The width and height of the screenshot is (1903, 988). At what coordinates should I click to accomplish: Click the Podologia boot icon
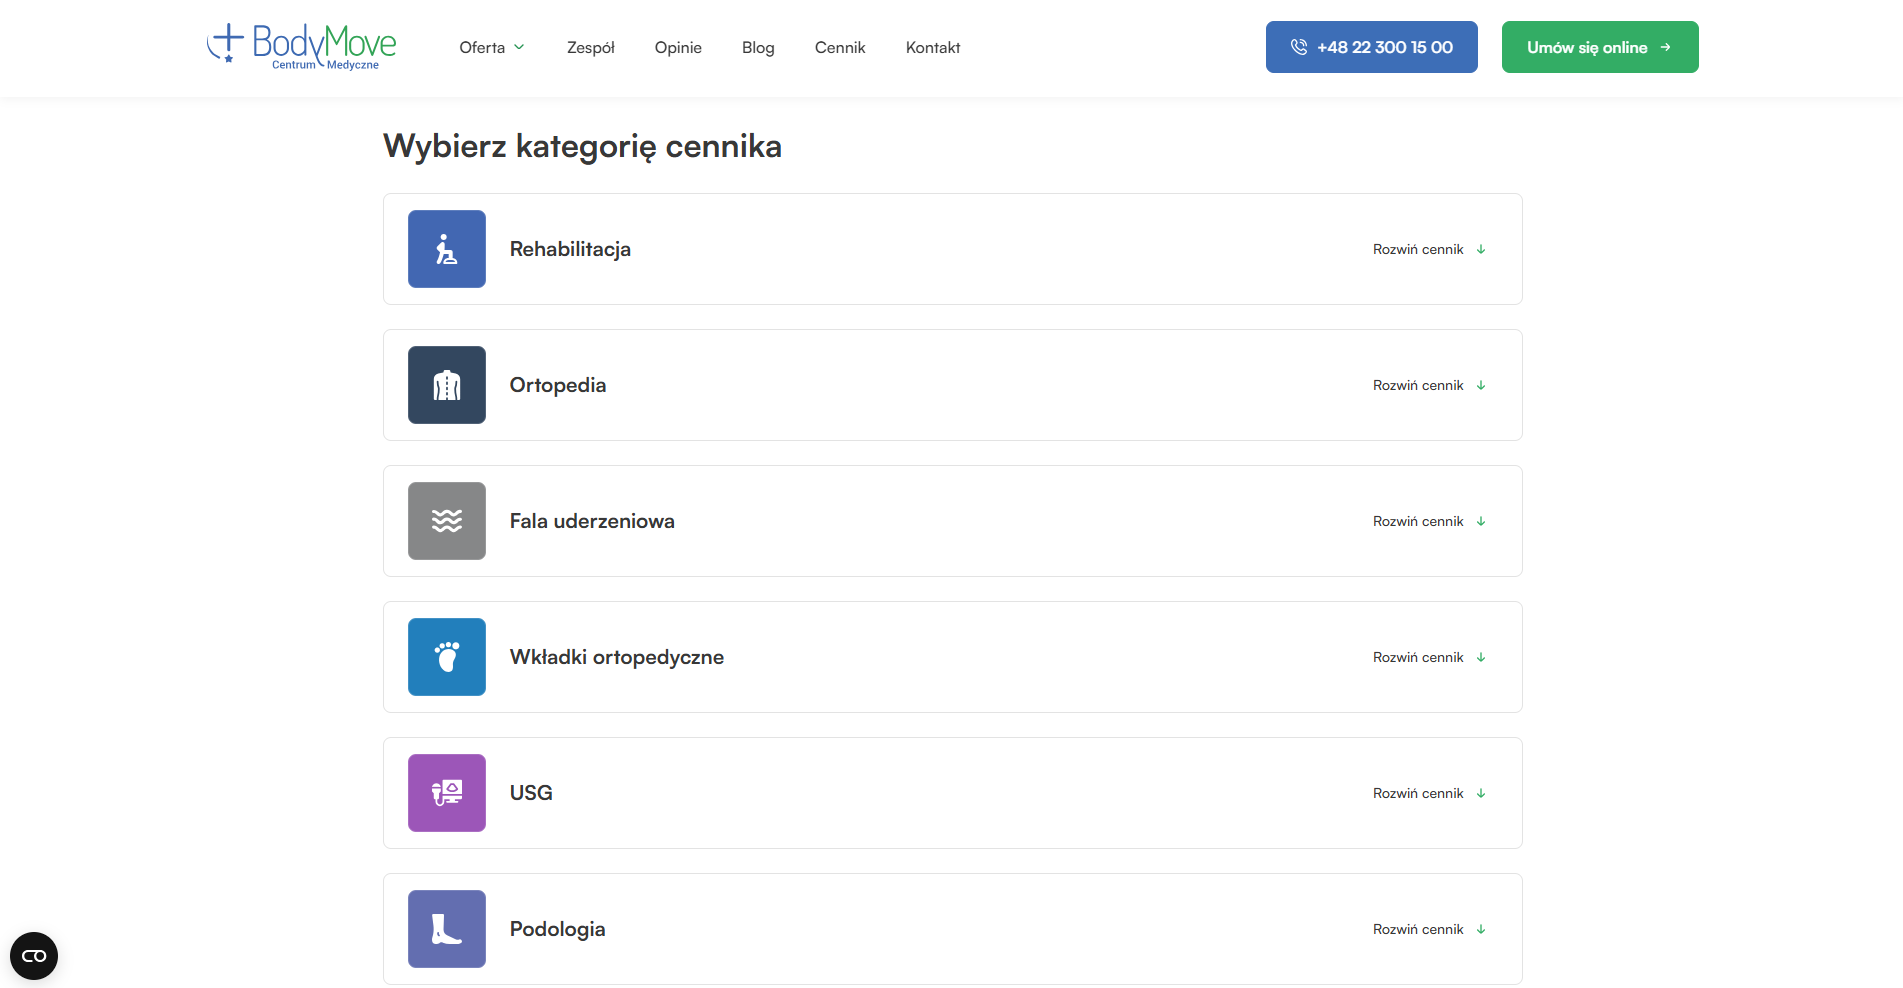[446, 929]
